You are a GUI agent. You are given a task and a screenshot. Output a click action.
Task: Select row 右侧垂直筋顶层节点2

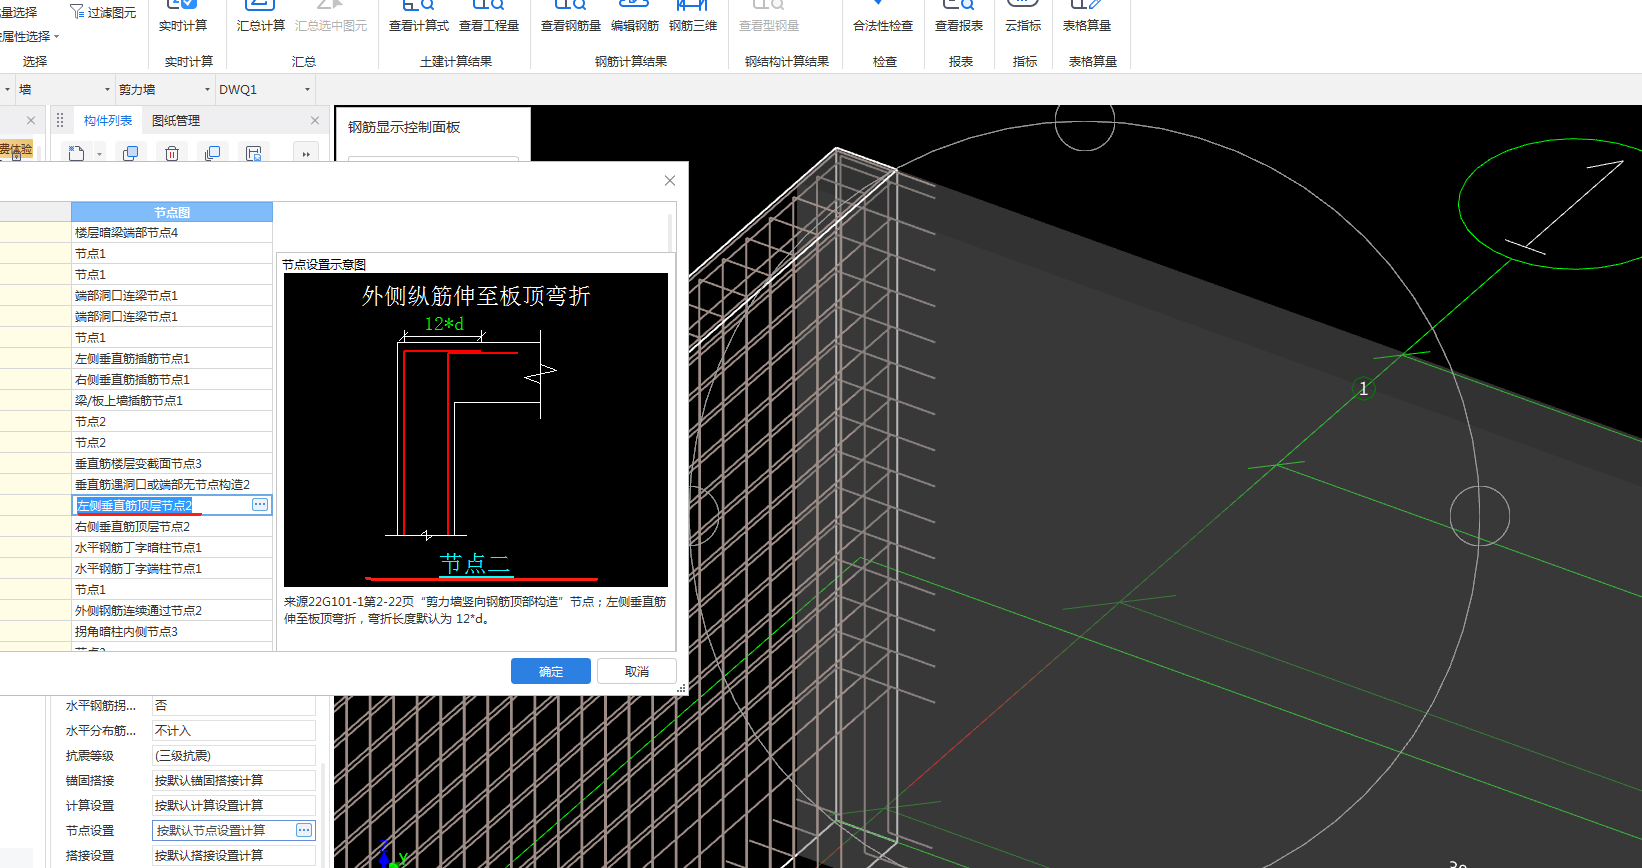[x=172, y=526]
